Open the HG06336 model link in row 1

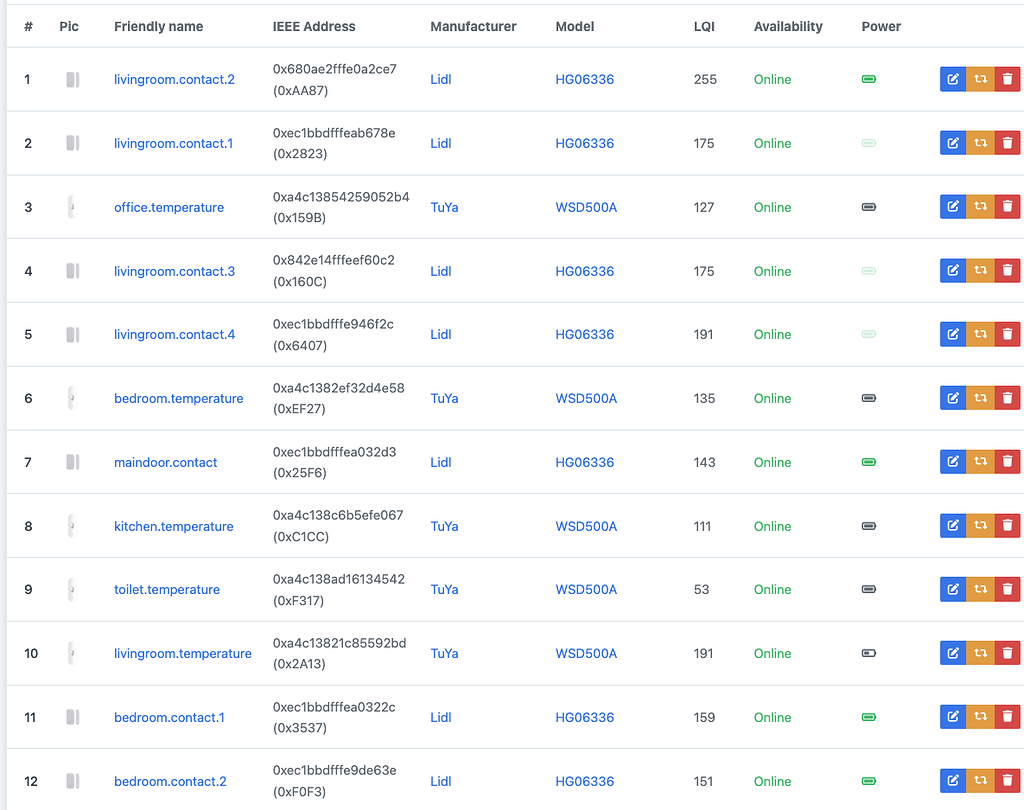click(x=586, y=79)
